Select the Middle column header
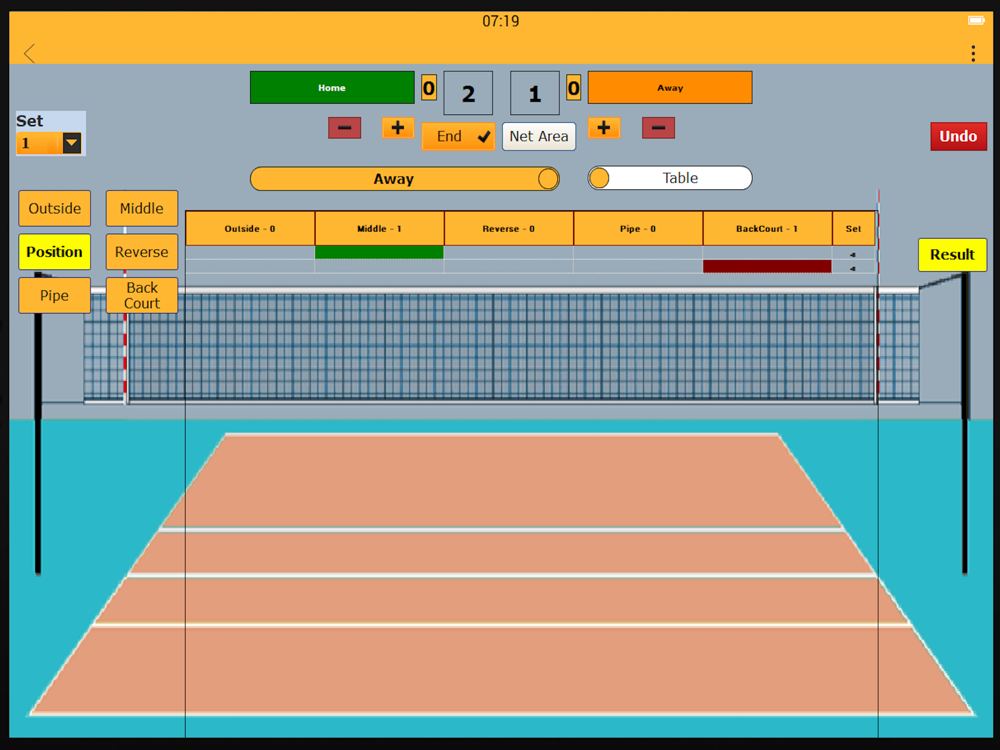This screenshot has height=750, width=1000. 379,228
